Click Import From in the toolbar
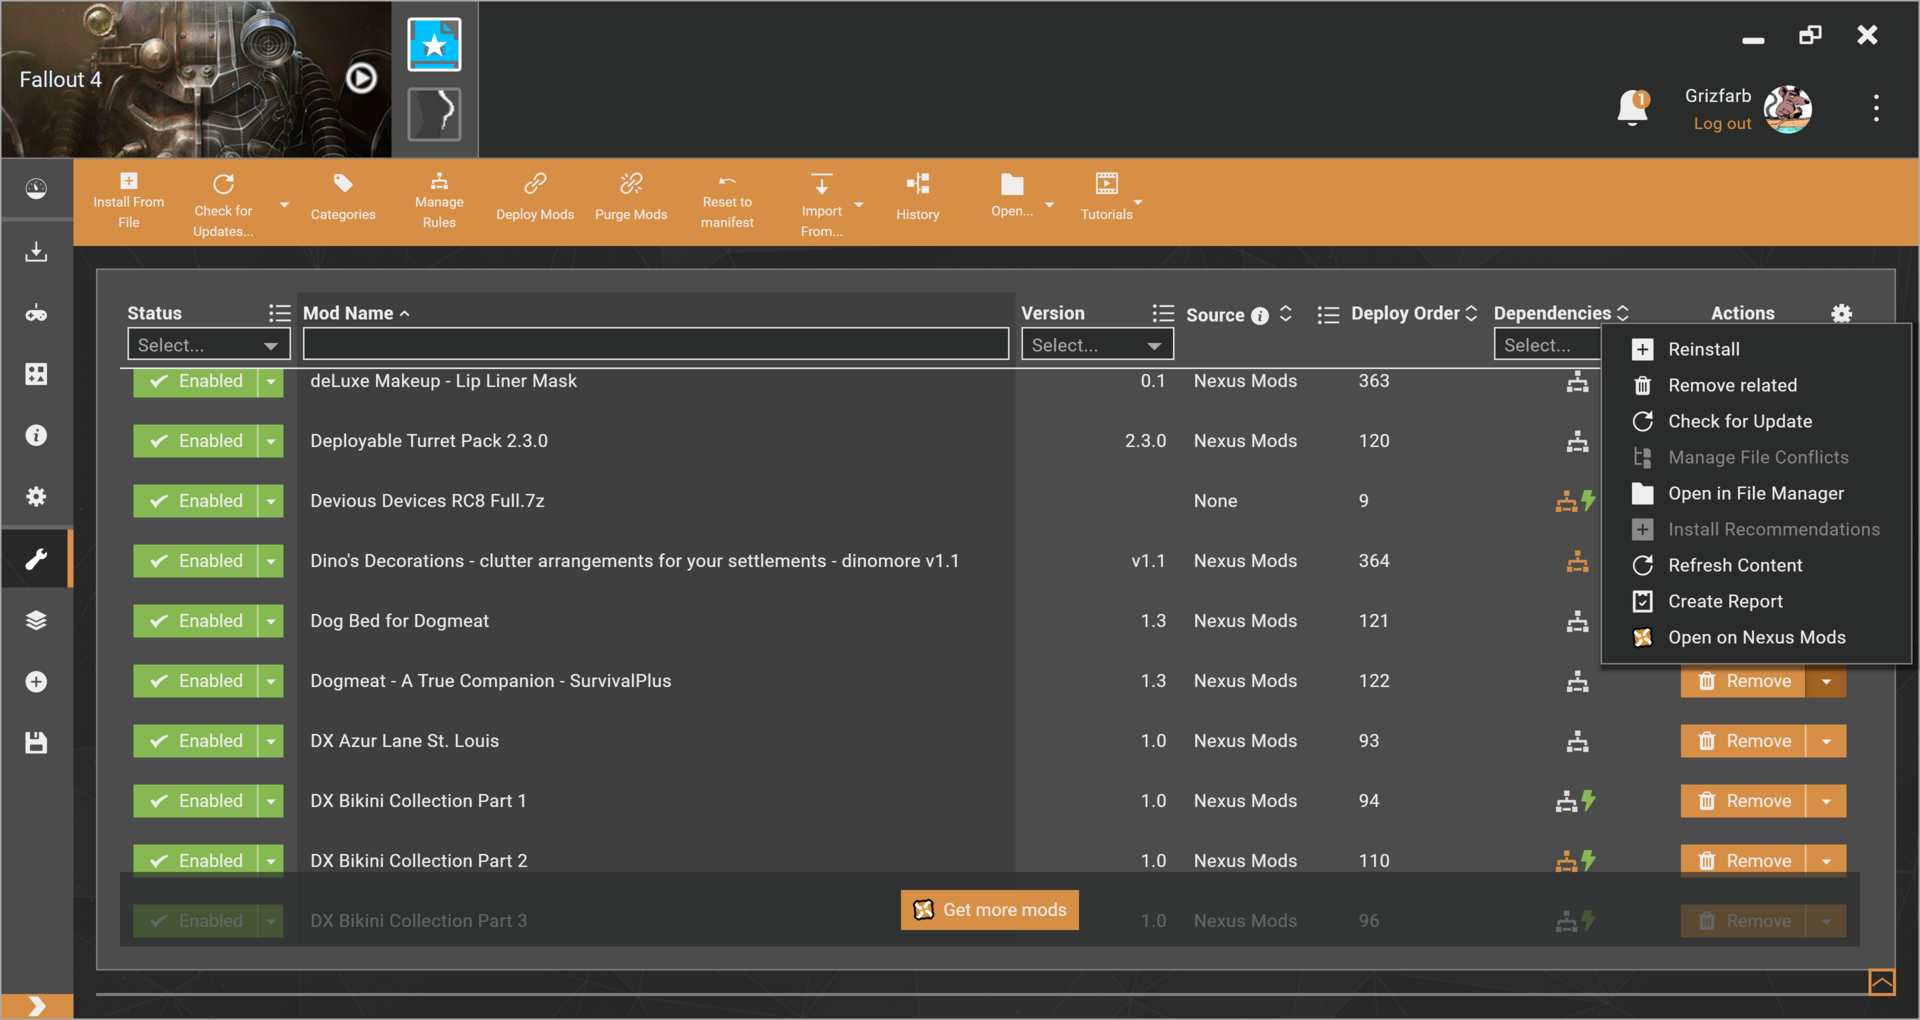 821,205
